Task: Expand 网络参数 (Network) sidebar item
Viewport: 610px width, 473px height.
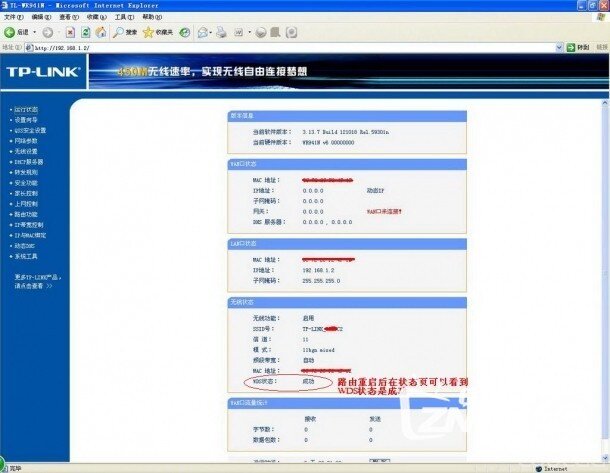Action: (x=26, y=141)
